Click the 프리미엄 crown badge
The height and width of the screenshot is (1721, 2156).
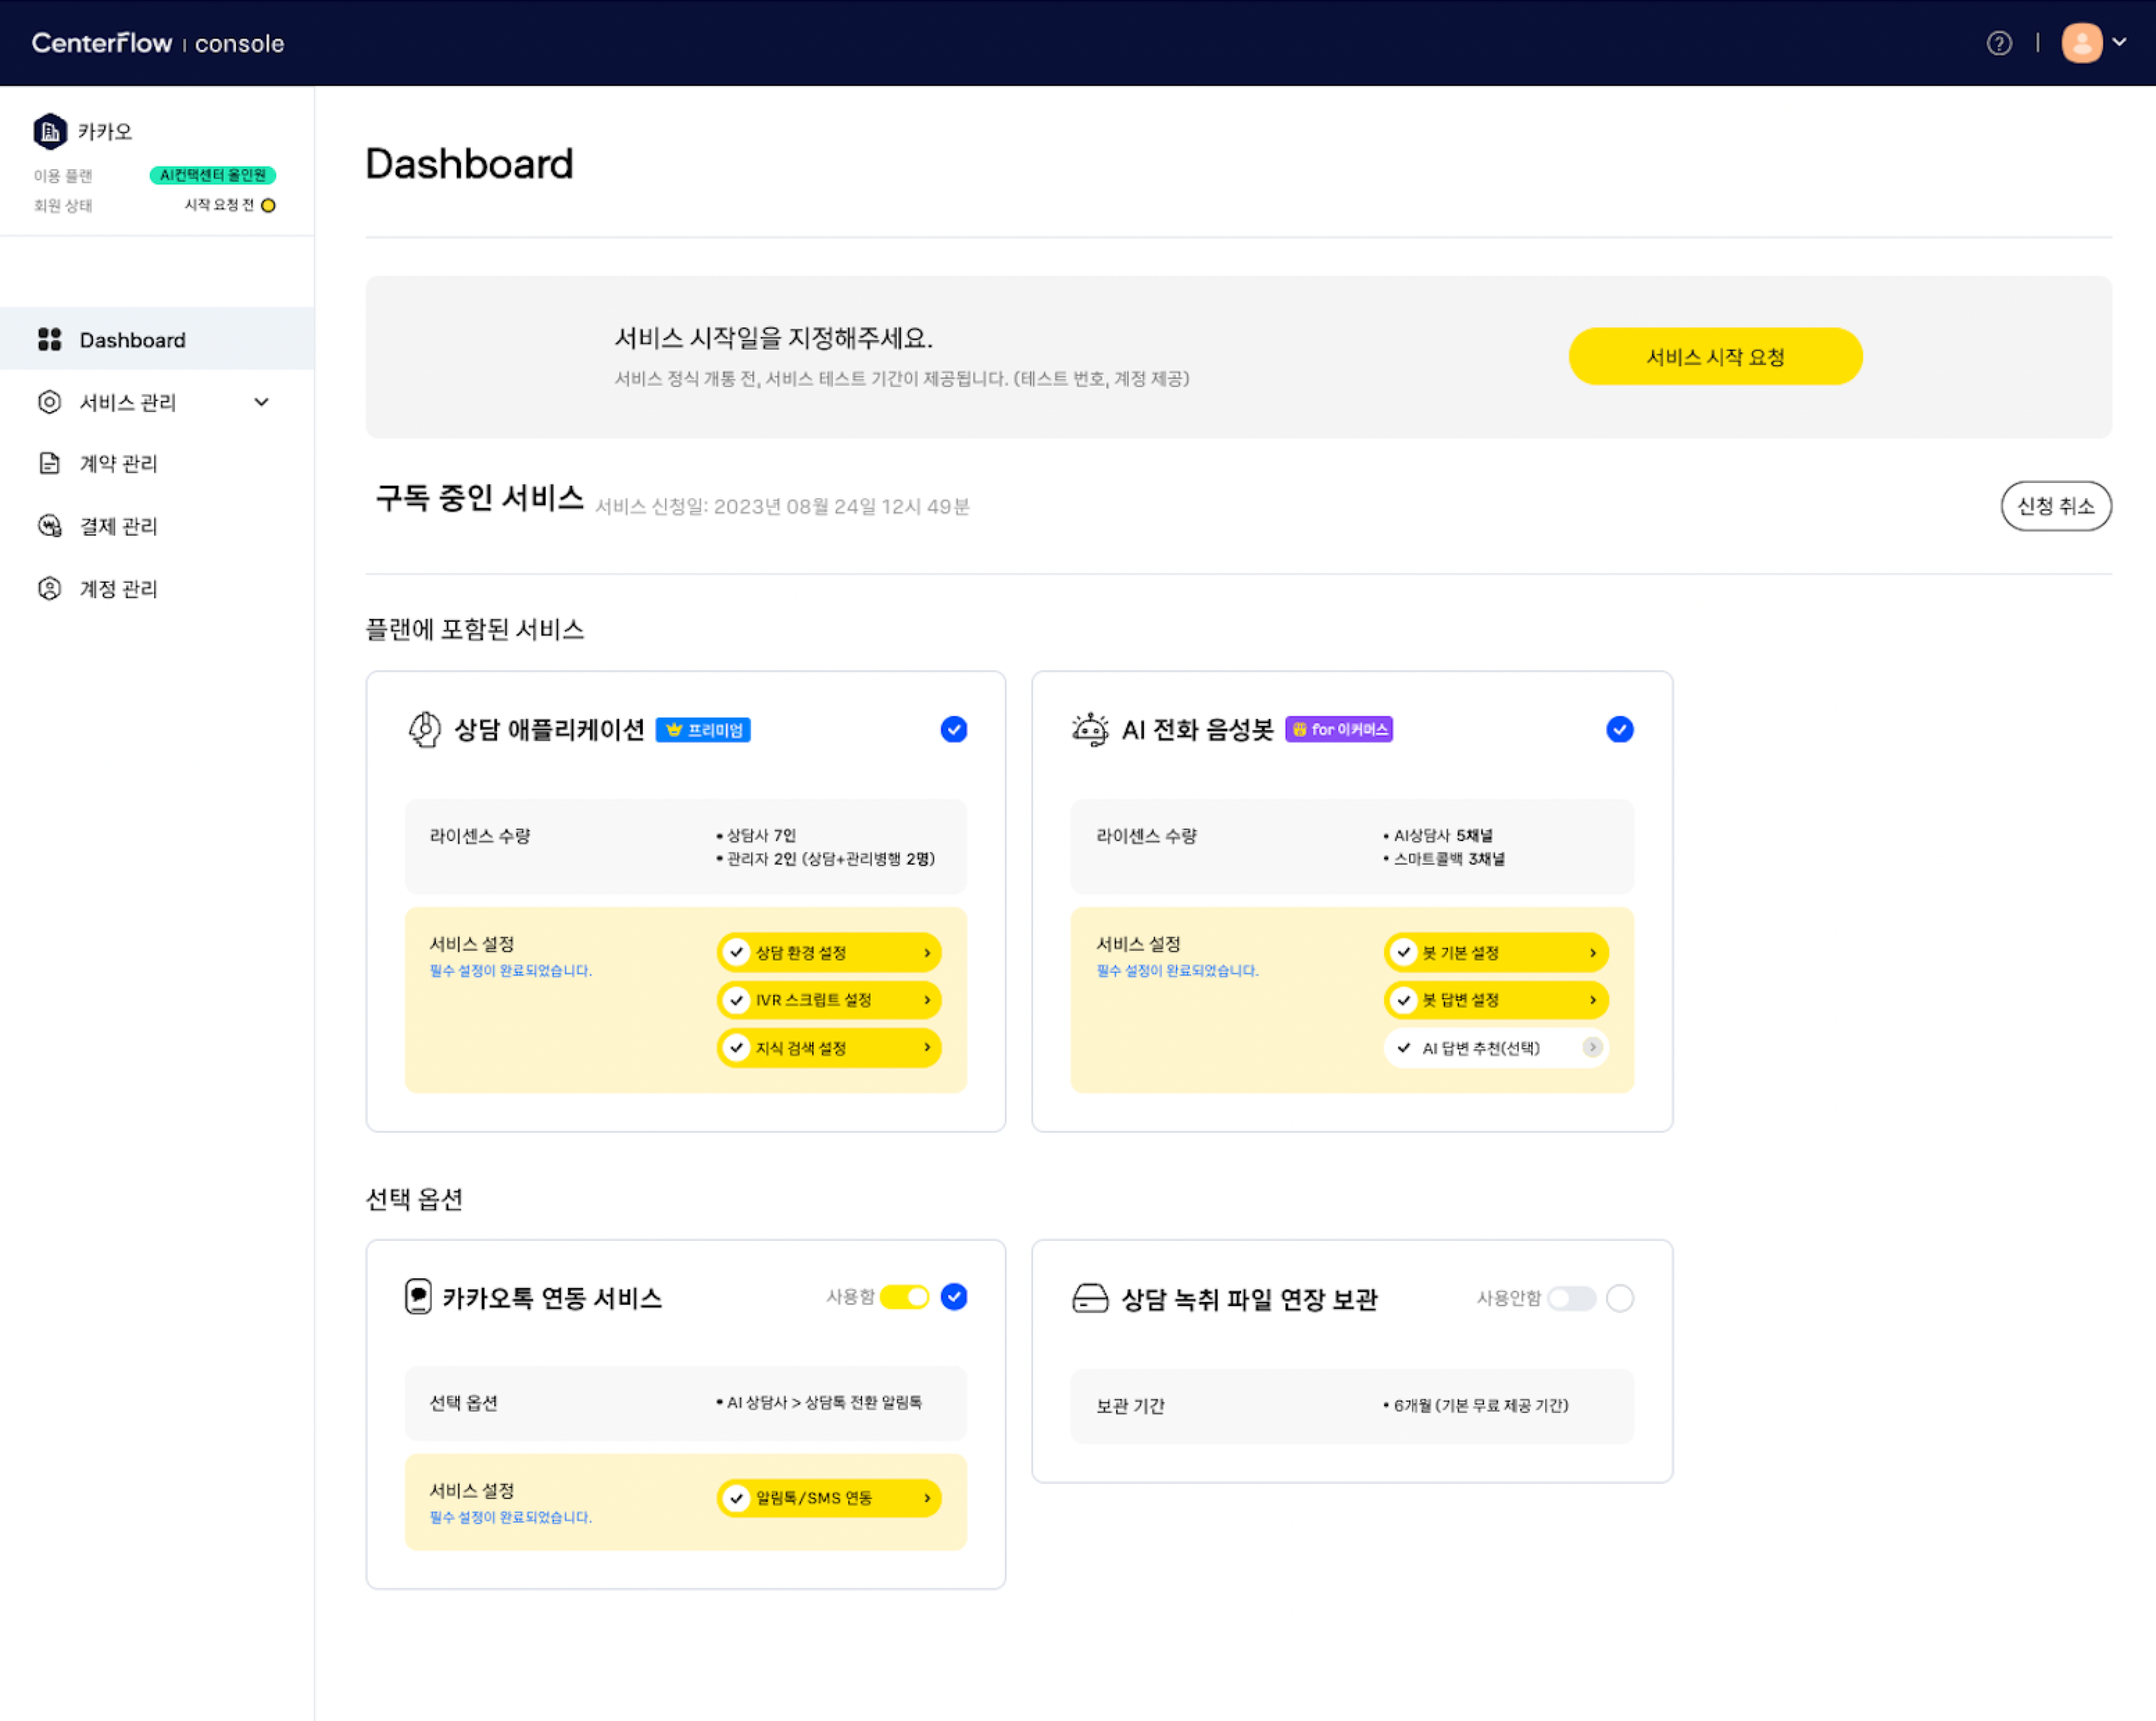point(703,730)
